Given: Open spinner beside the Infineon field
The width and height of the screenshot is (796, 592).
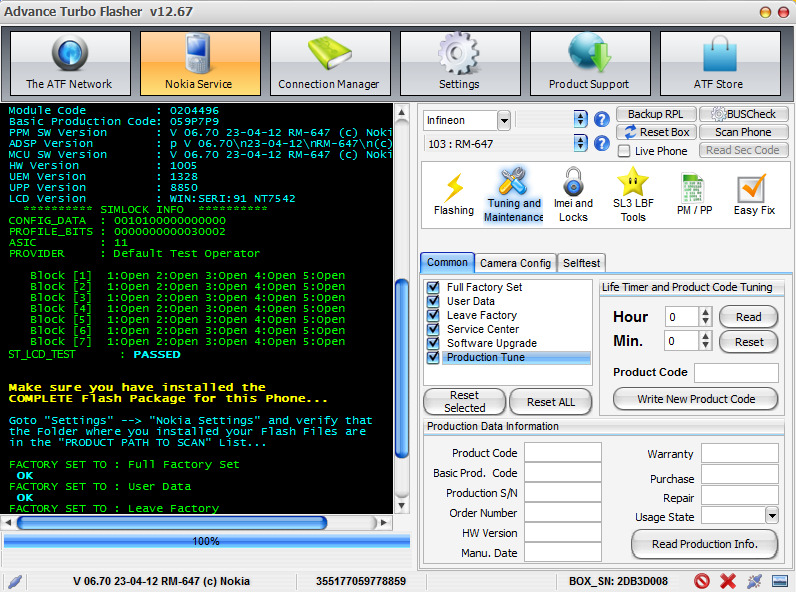Looking at the screenshot, I should coord(580,119).
